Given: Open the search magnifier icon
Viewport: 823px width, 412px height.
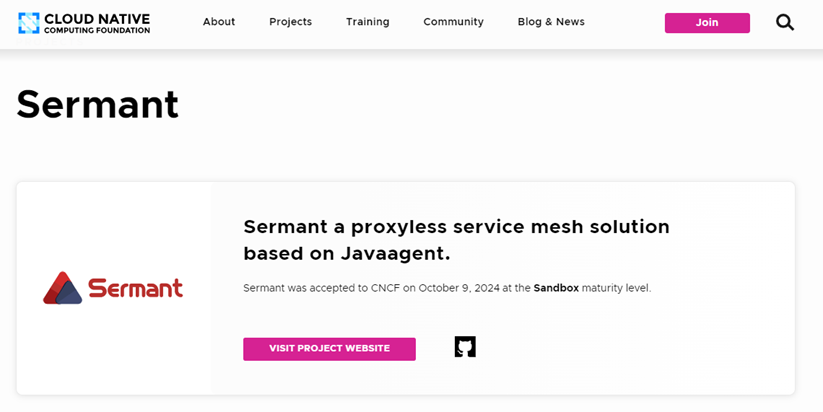Looking at the screenshot, I should (785, 22).
